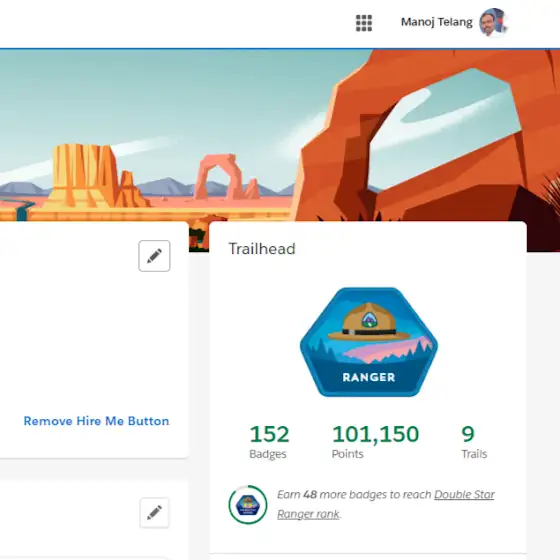Click the ranger hat on the badge
The height and width of the screenshot is (560, 560).
pyautogui.click(x=369, y=322)
